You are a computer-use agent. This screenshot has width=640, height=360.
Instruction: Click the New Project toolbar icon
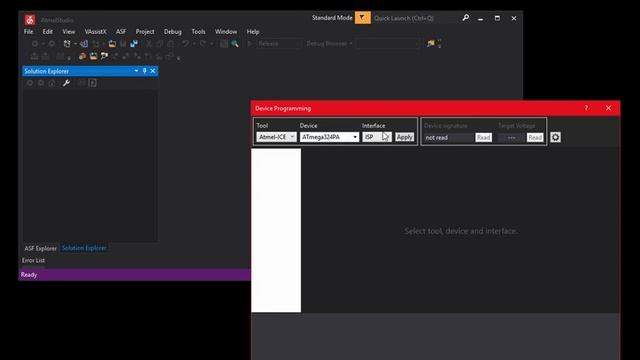(x=67, y=44)
